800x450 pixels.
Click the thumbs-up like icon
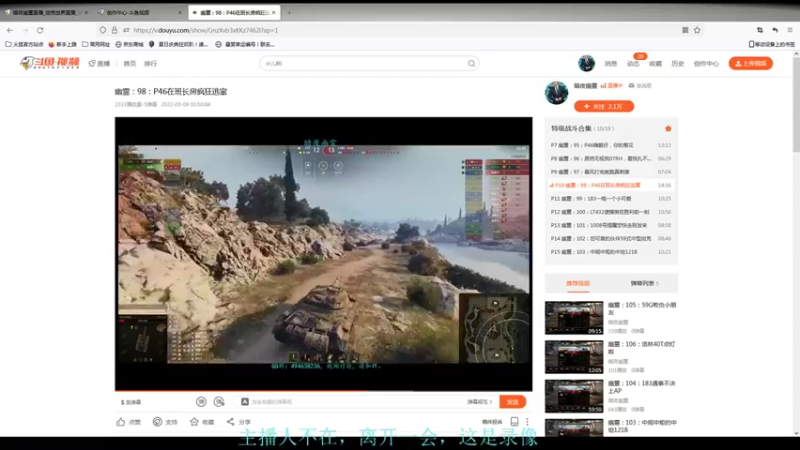[x=120, y=422]
